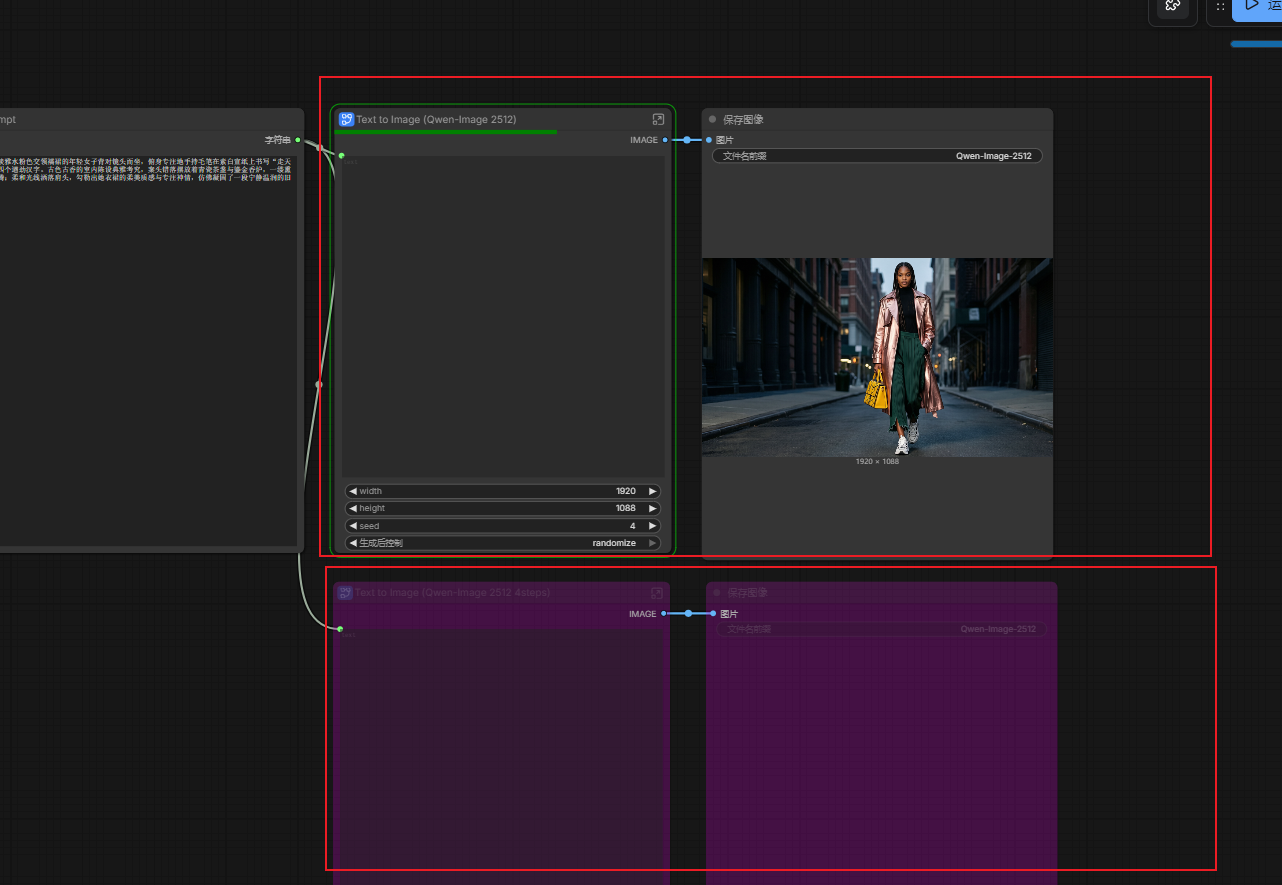Click expand icon on the 4steps node
This screenshot has height=885, width=1282.
(x=657, y=593)
